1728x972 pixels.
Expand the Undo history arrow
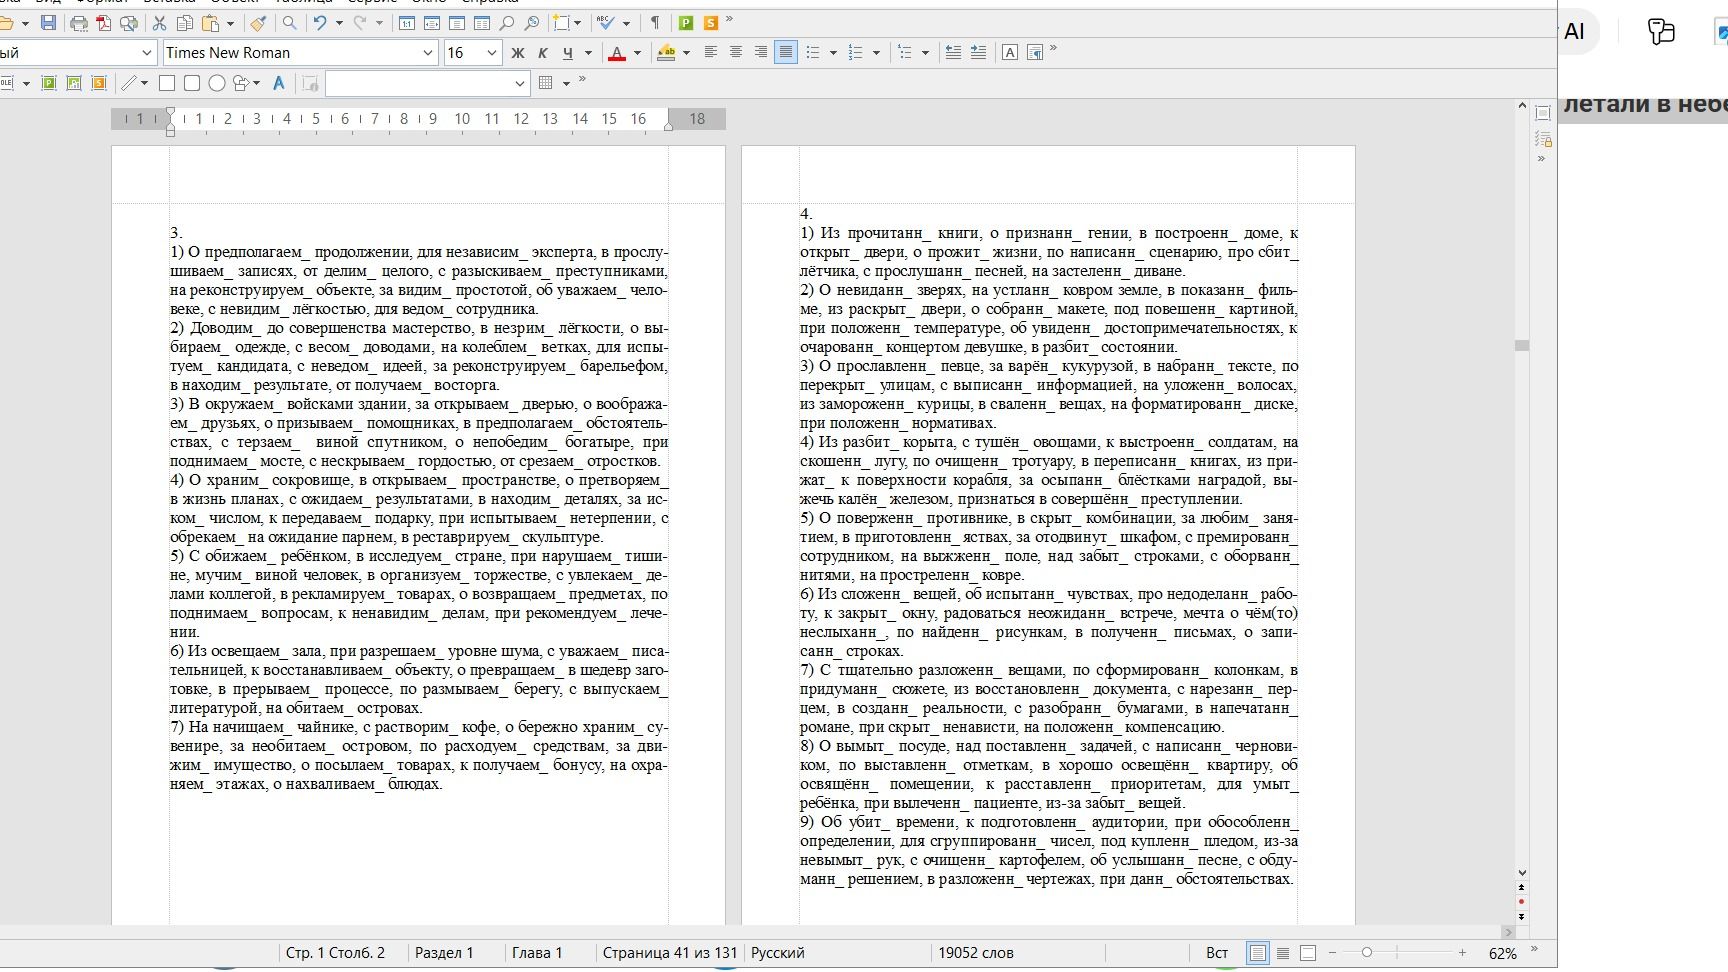pos(340,23)
